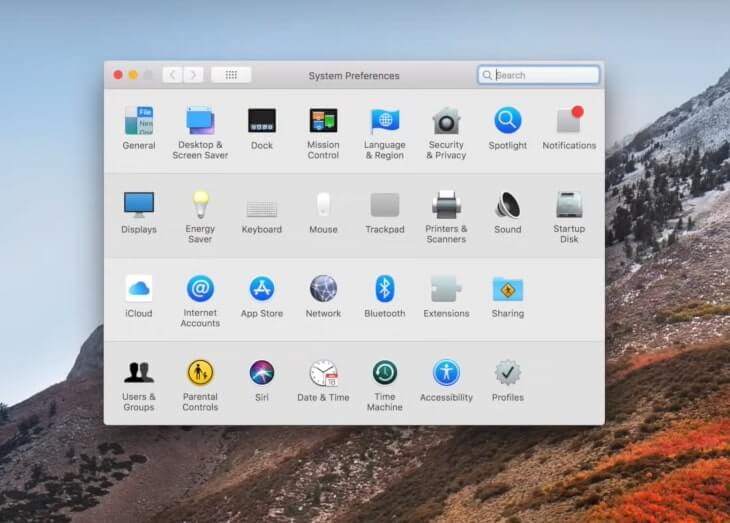
Task: Open the Sharing preferences folder icon
Action: coord(507,289)
